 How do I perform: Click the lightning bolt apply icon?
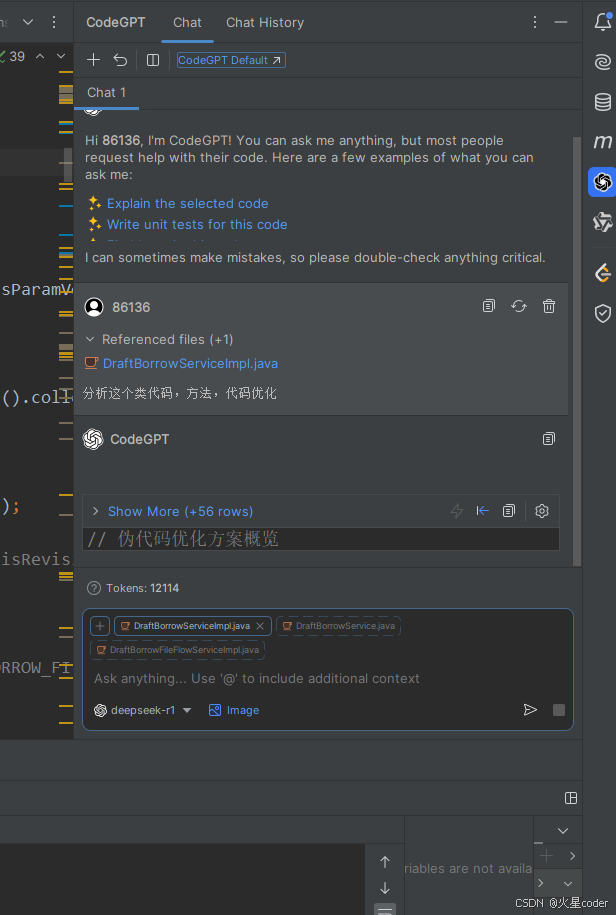457,511
